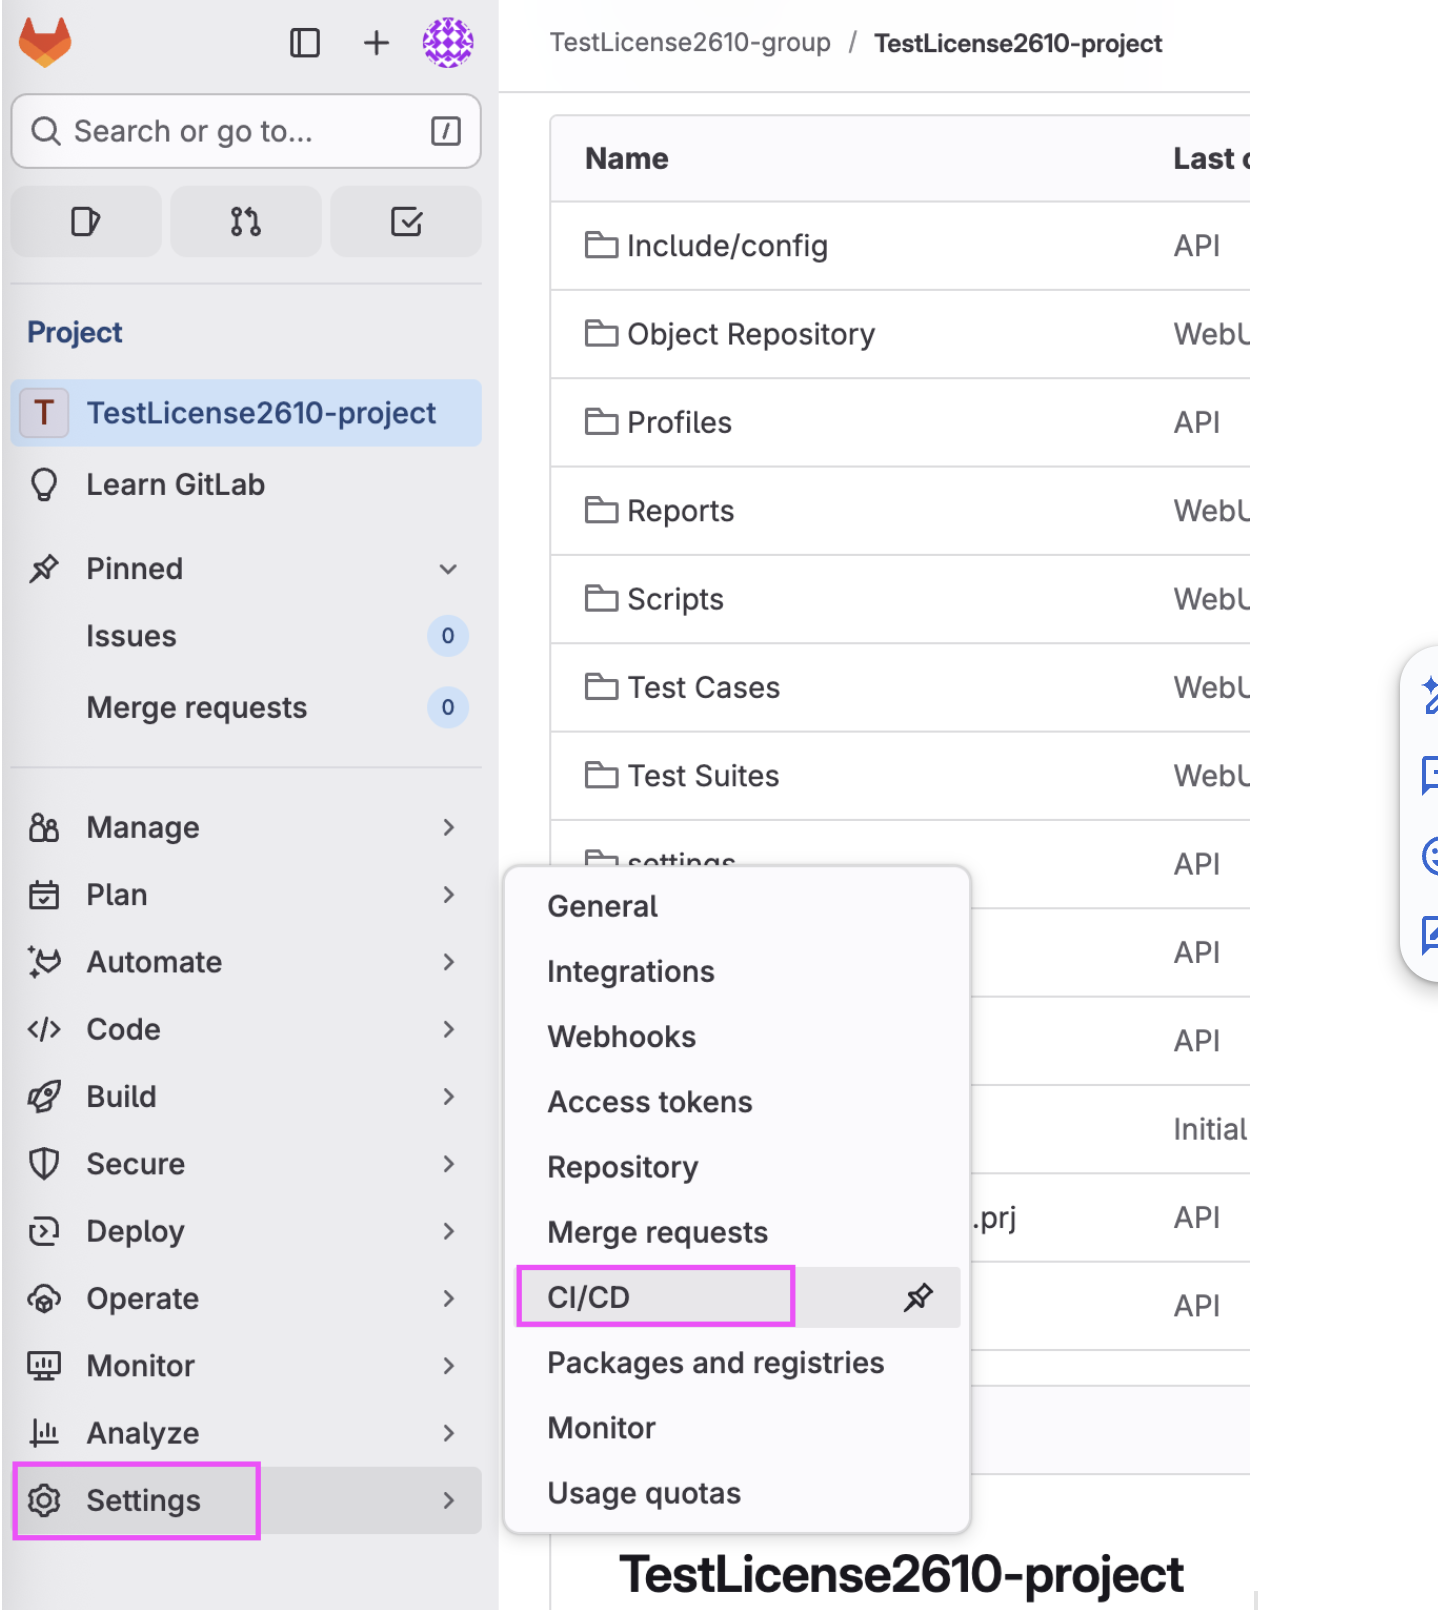Collapse the Pinned section chevron
Screen dimensions: 1438x1610
click(448, 569)
